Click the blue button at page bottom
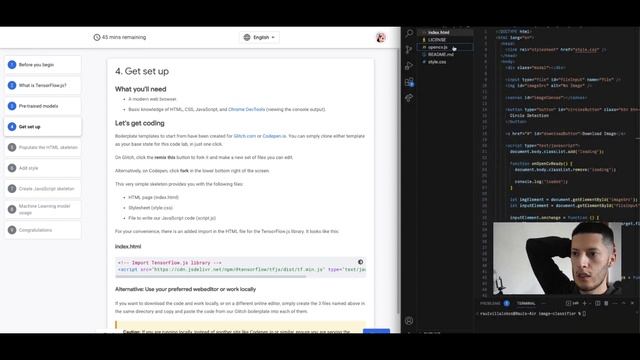Screen dimensions: 640x360 [x=376, y=331]
